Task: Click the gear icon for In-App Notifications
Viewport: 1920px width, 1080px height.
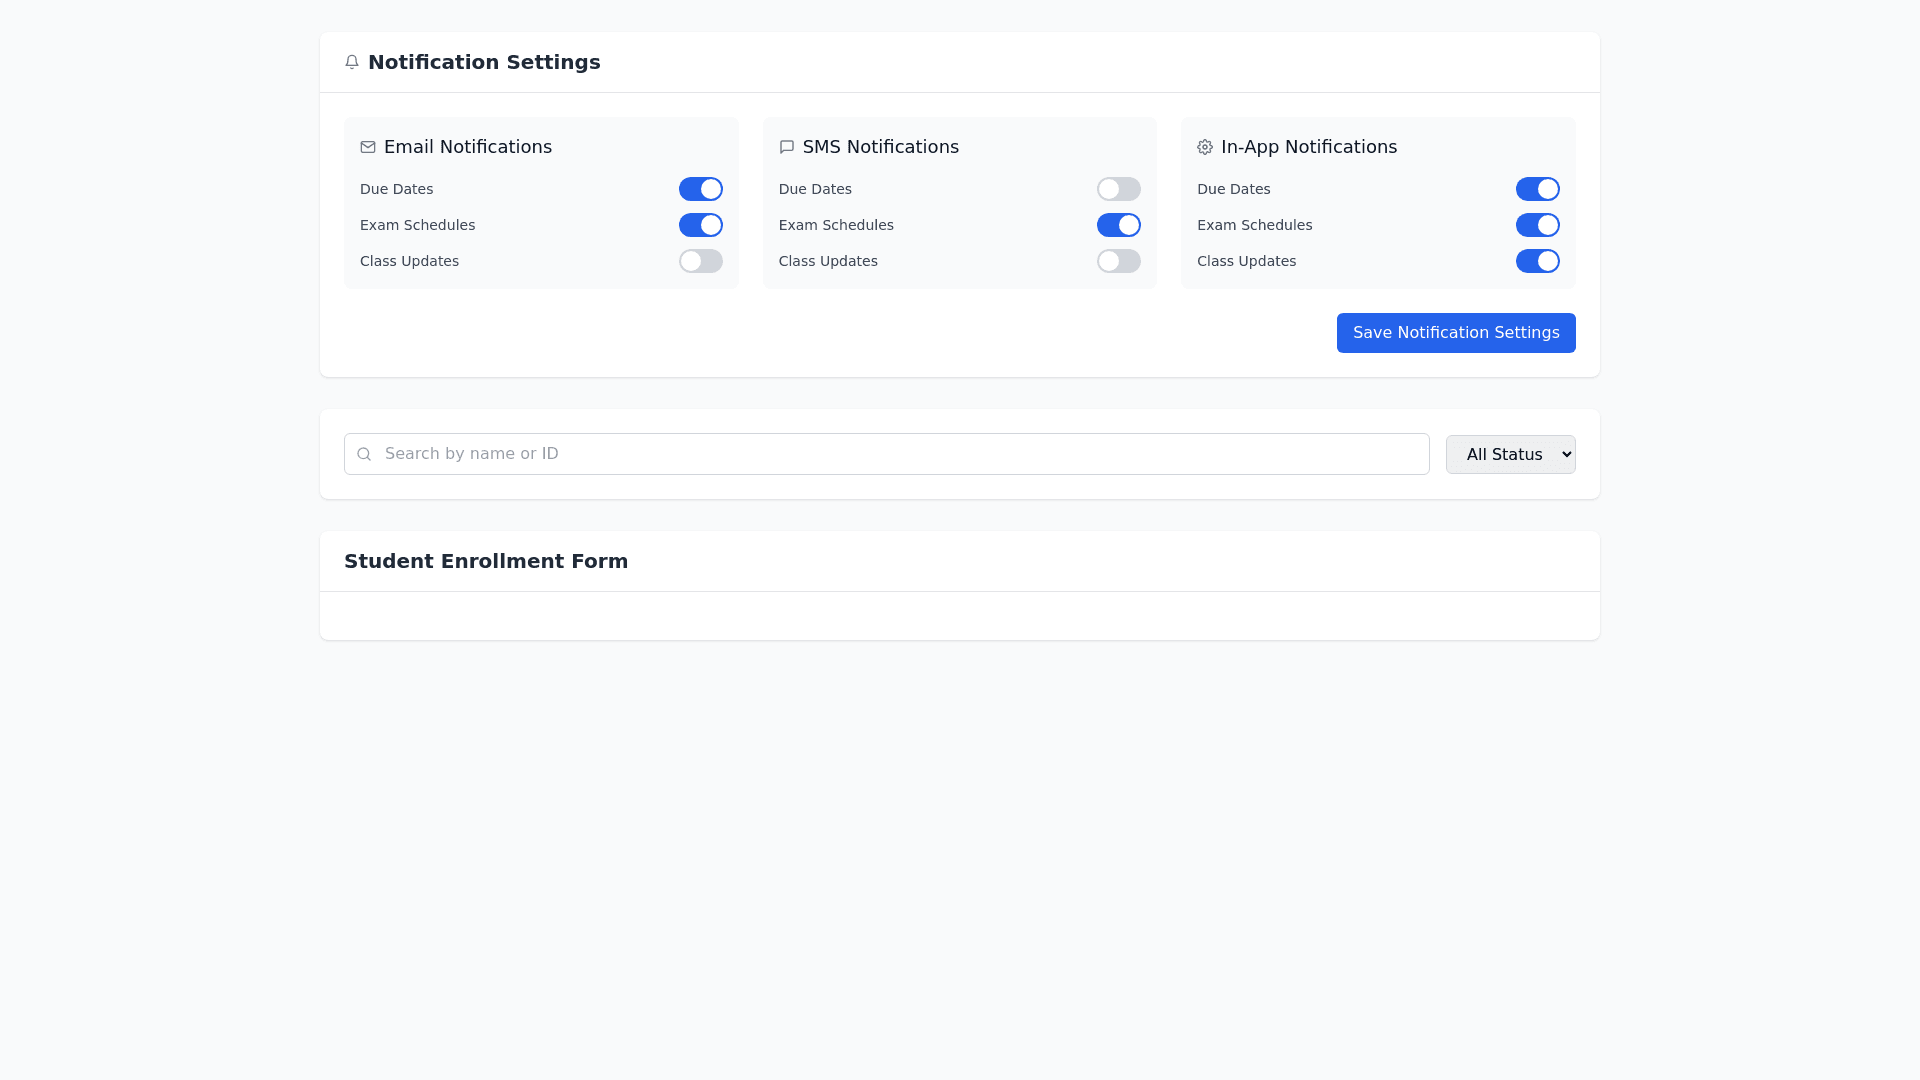Action: (x=1205, y=147)
